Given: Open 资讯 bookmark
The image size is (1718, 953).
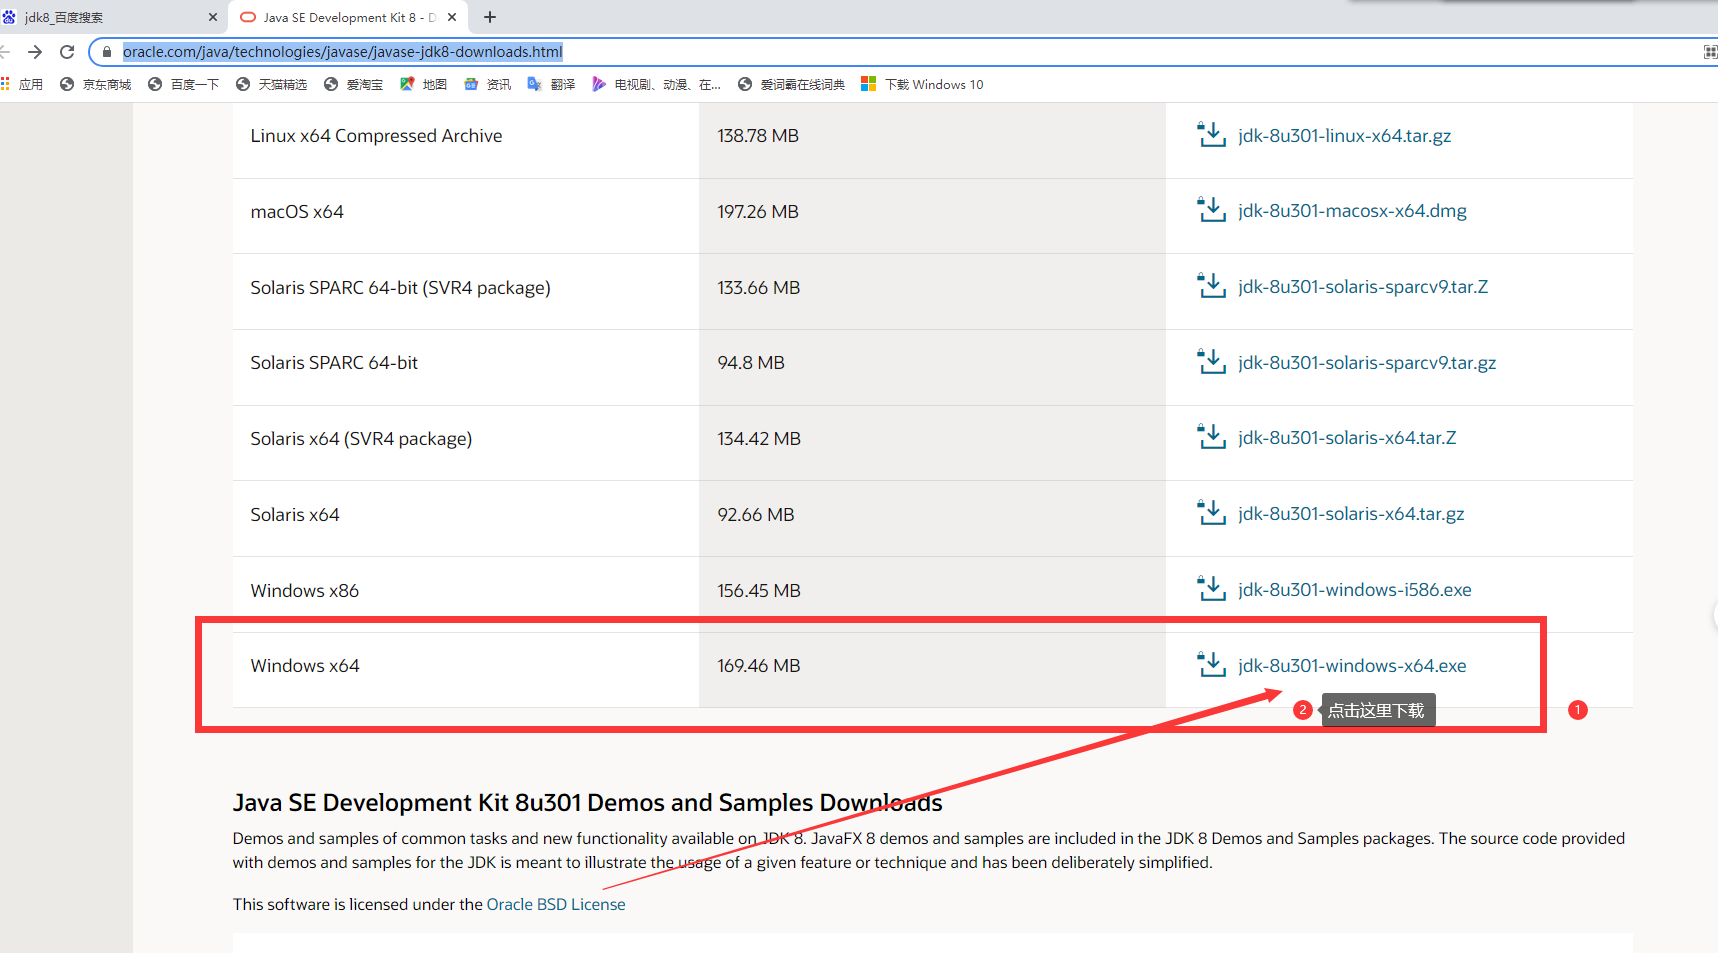Looking at the screenshot, I should [x=488, y=85].
